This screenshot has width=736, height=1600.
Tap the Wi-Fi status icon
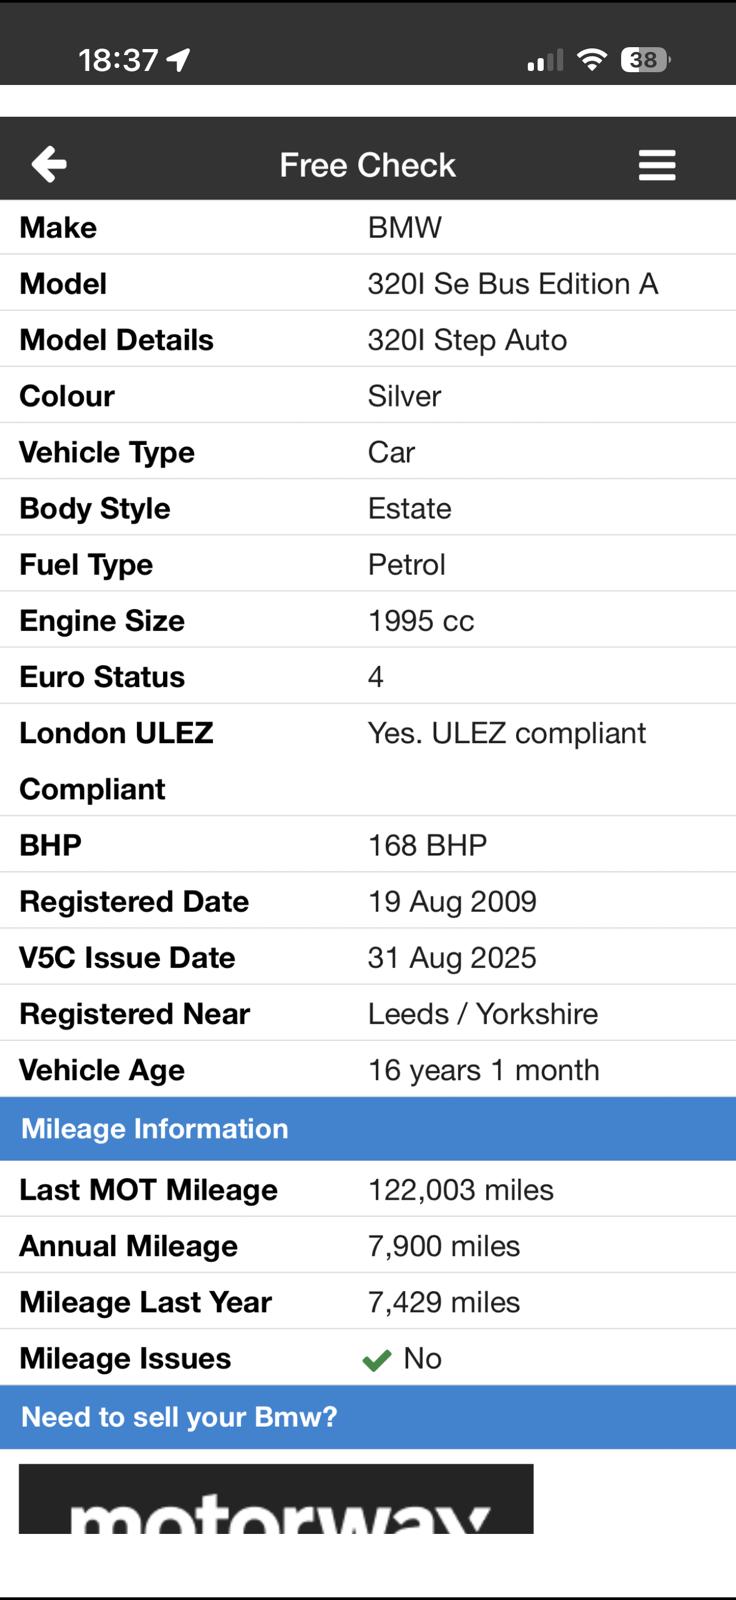(x=592, y=60)
